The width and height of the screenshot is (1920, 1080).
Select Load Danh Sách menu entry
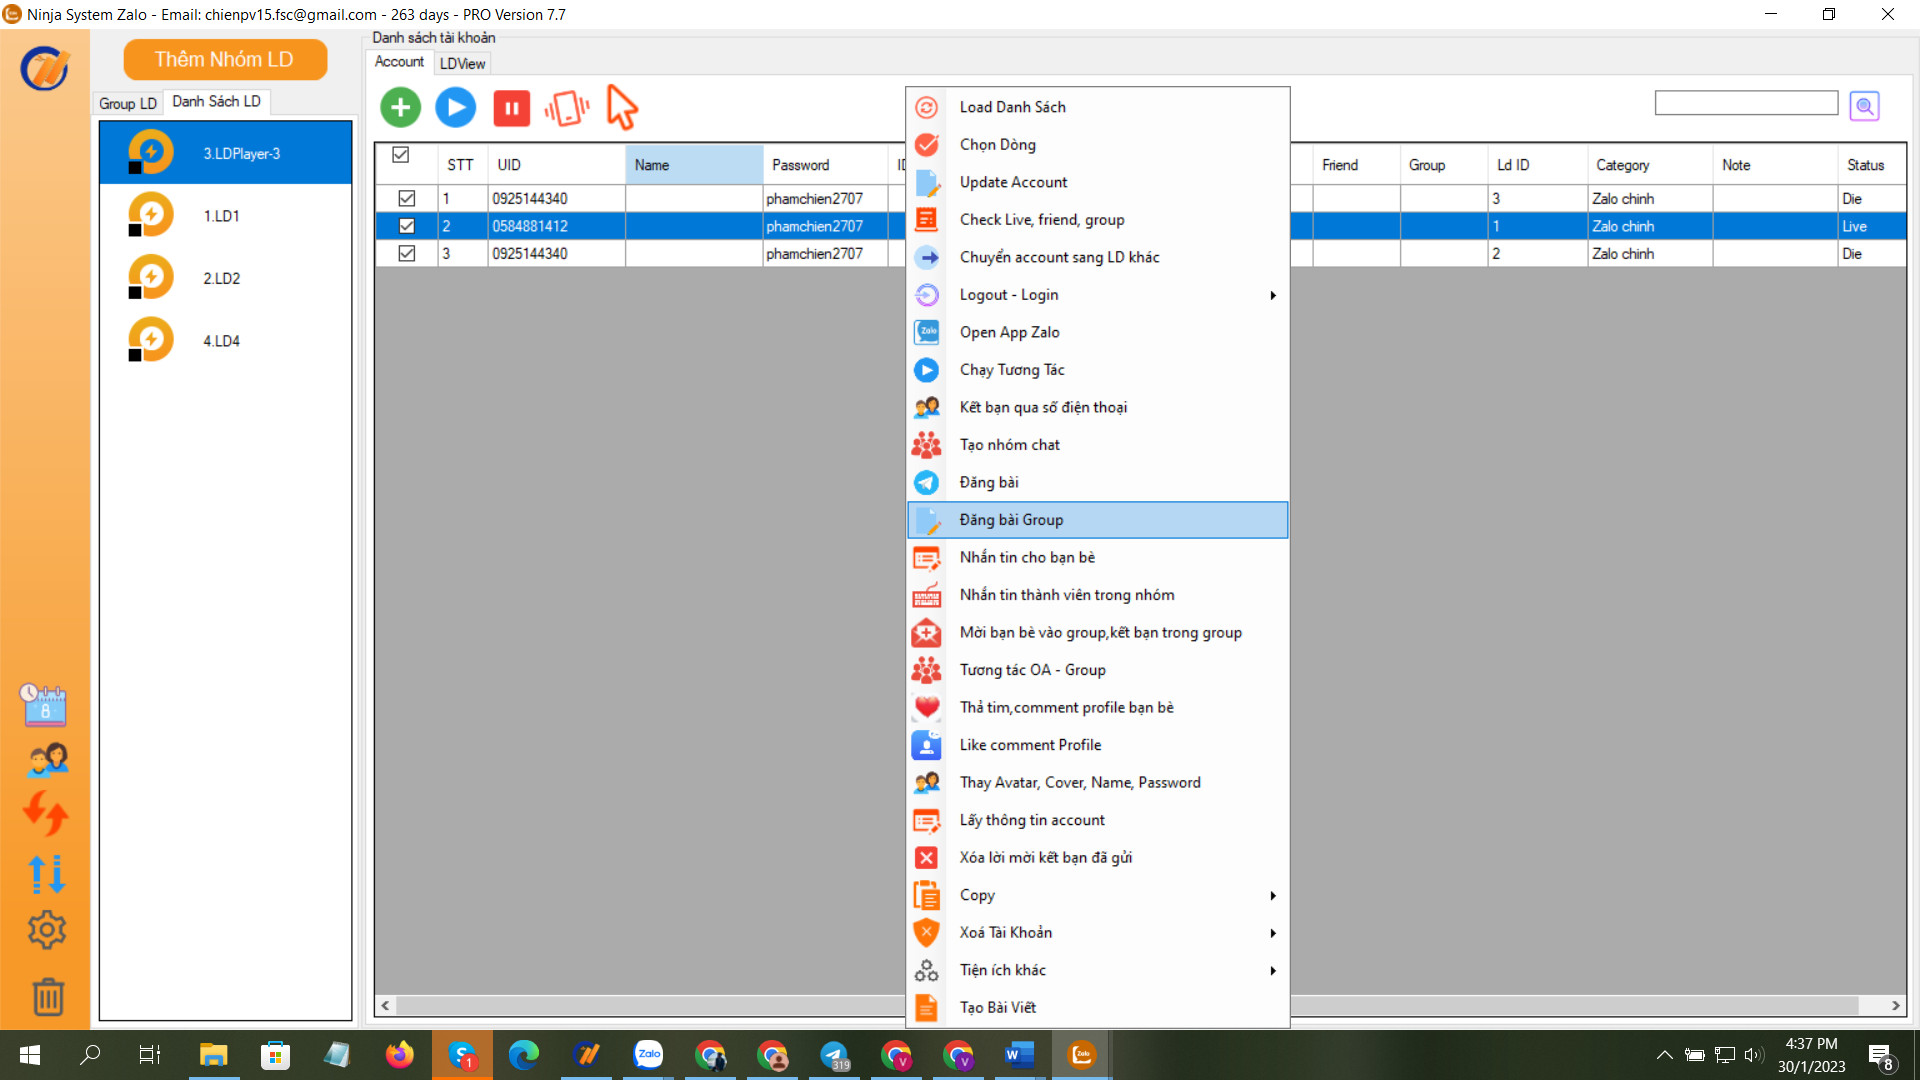[1098, 107]
